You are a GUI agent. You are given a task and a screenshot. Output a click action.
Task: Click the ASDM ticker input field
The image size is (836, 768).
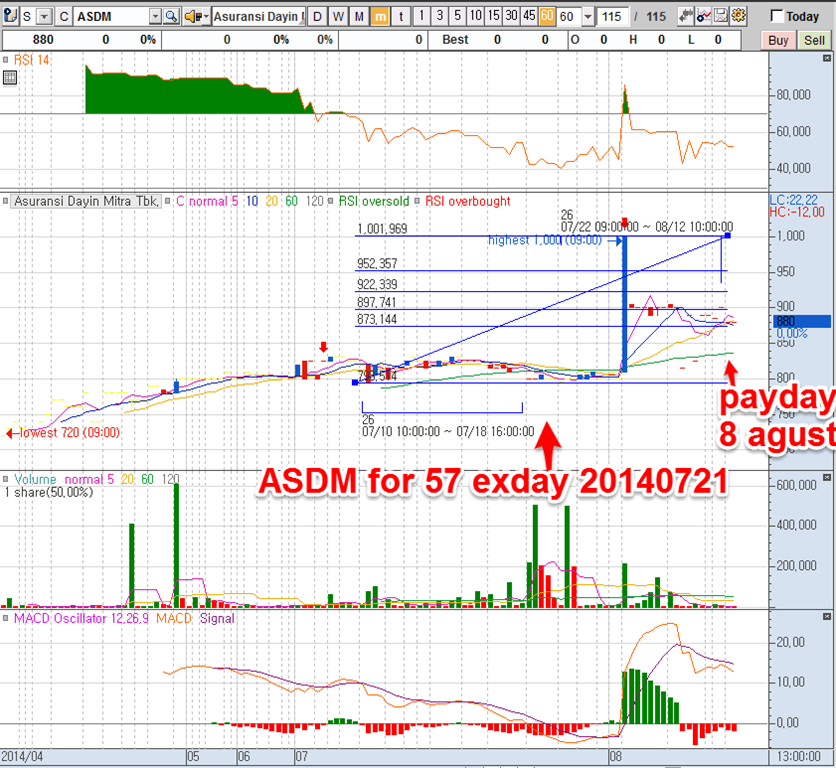pyautogui.click(x=111, y=17)
